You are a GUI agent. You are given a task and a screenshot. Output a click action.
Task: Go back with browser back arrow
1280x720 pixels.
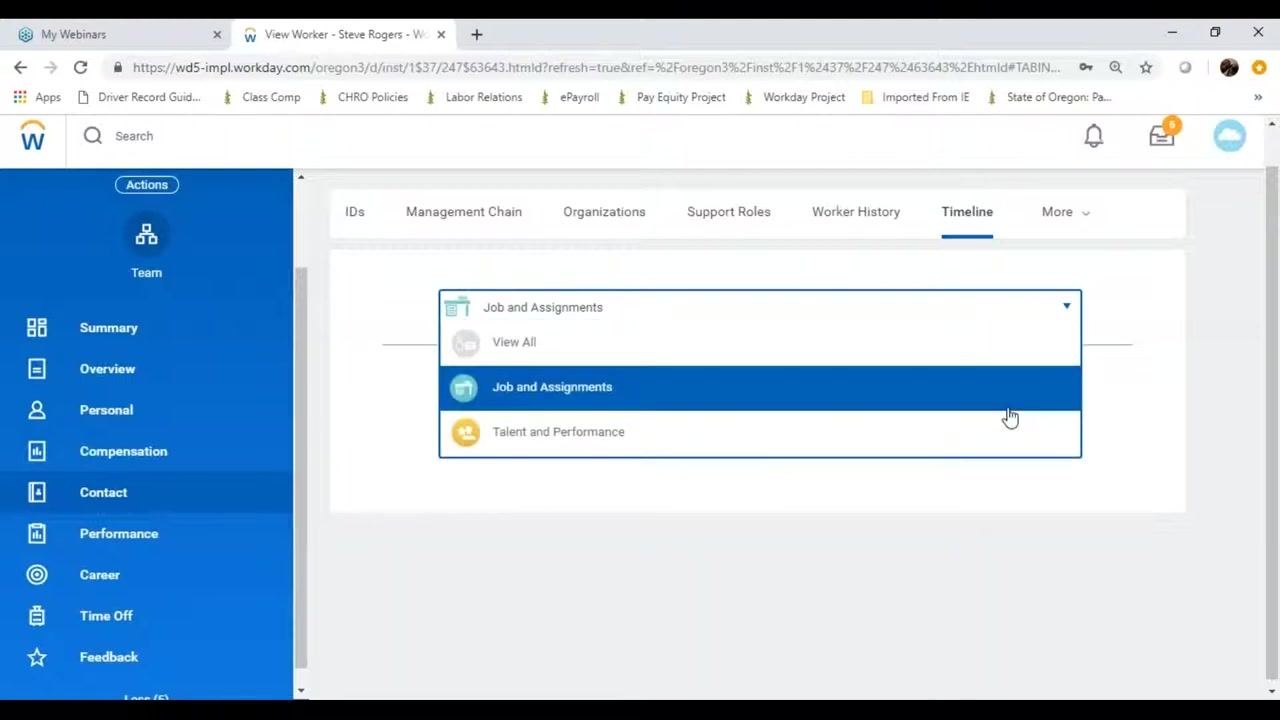point(20,67)
